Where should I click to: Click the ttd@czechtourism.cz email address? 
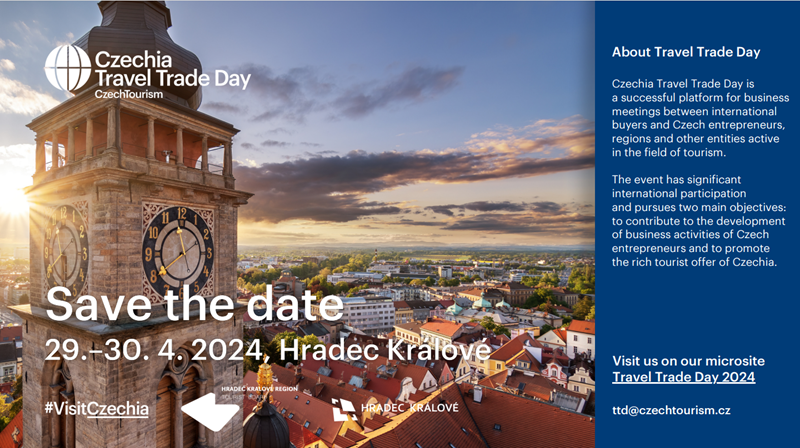click(671, 410)
